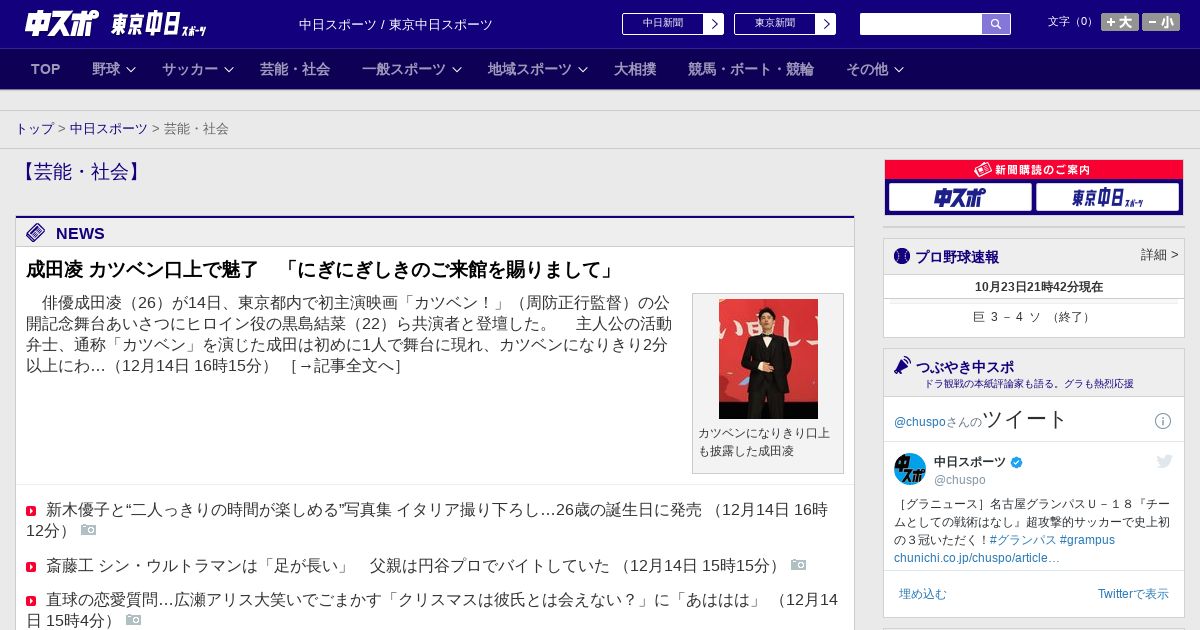
Task: Click the 中日スポーツ breadcrumb link
Action: 109,129
